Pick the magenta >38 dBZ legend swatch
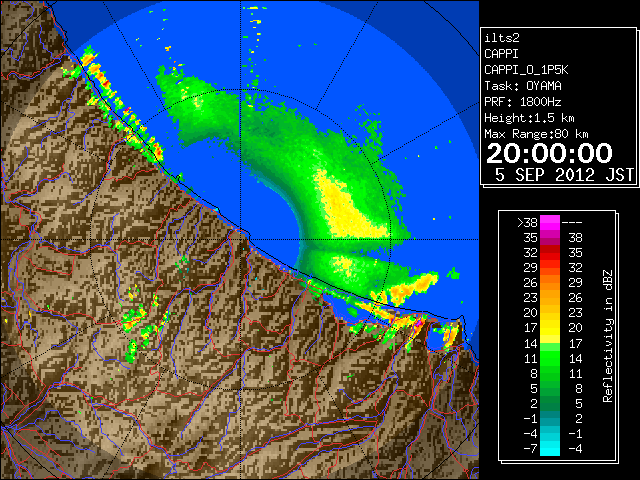640x480 pixels. [550, 222]
